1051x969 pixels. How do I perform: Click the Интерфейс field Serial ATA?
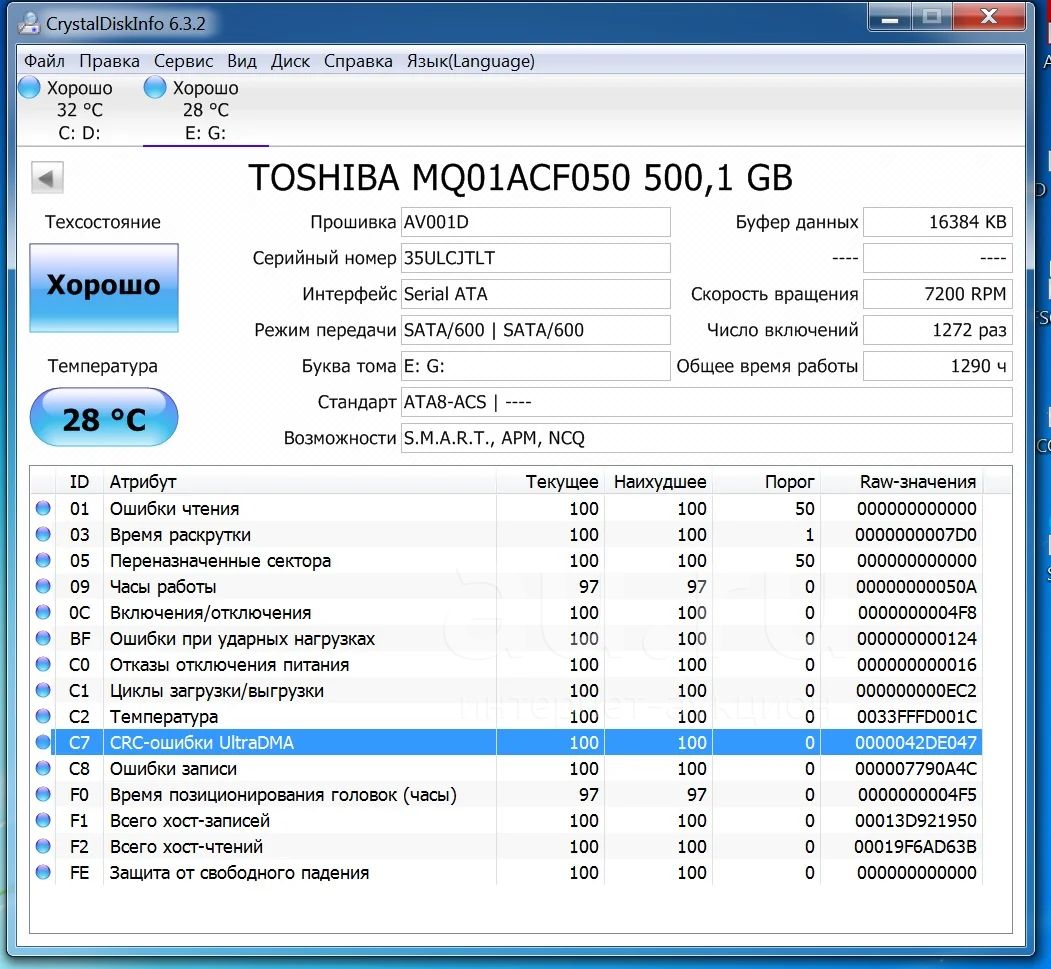click(x=536, y=294)
